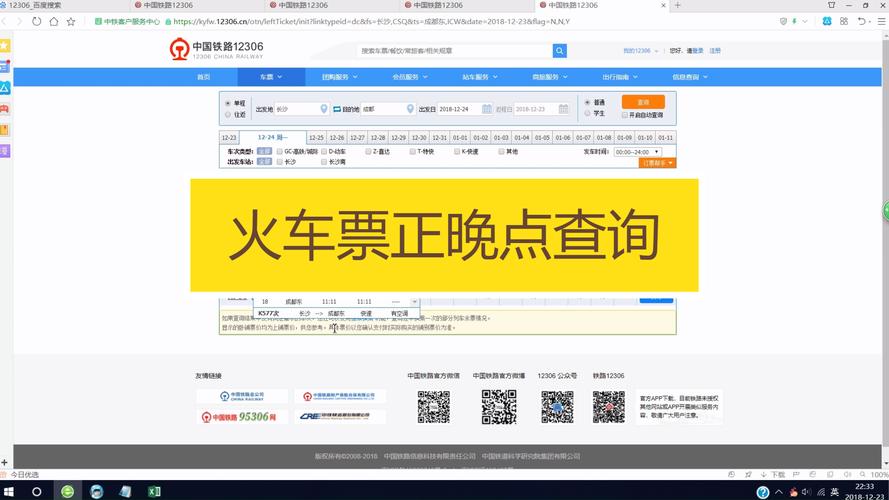Screen dimensions: 889x500
Task: Click the blue search magnifier button
Action: pos(559,51)
